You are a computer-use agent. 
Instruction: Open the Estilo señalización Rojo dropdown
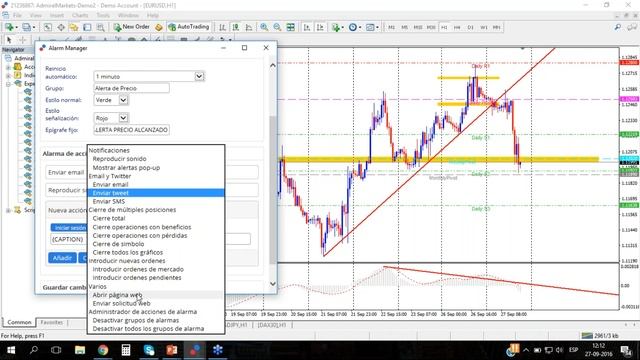click(x=123, y=118)
